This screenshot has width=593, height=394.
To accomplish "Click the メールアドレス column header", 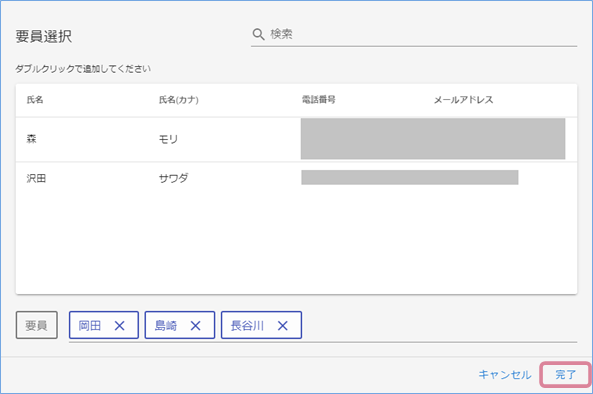I will (463, 100).
